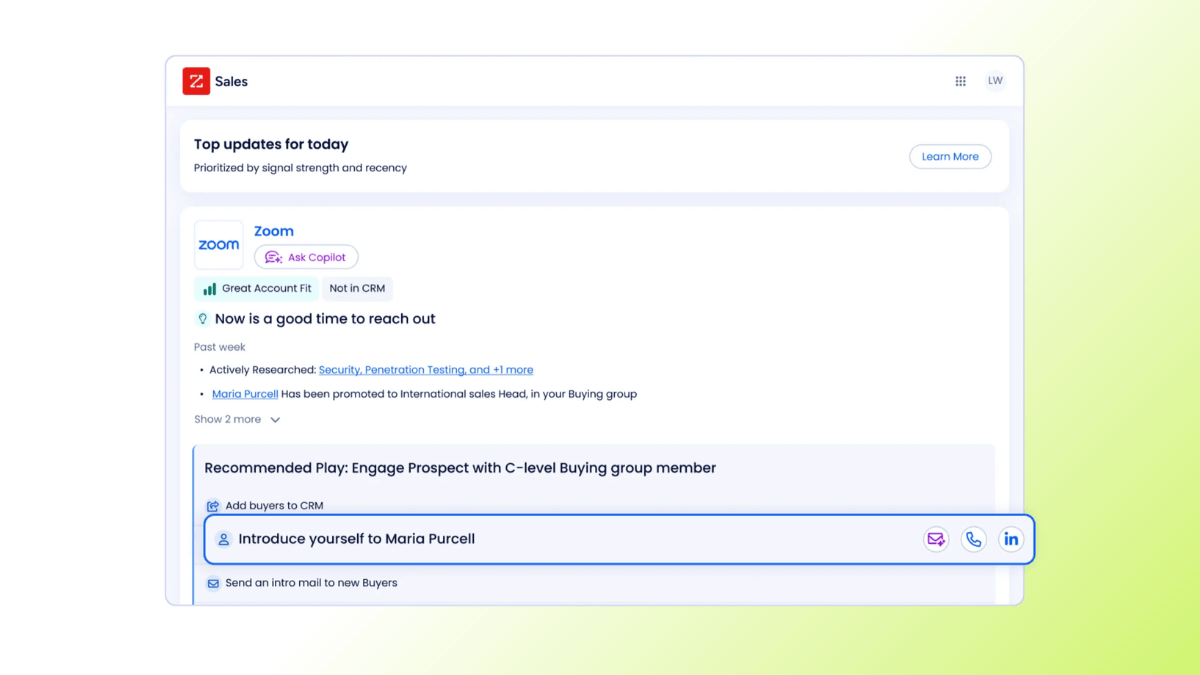Click the chevron beside Show 2 more
The width and height of the screenshot is (1200, 675).
click(x=275, y=420)
